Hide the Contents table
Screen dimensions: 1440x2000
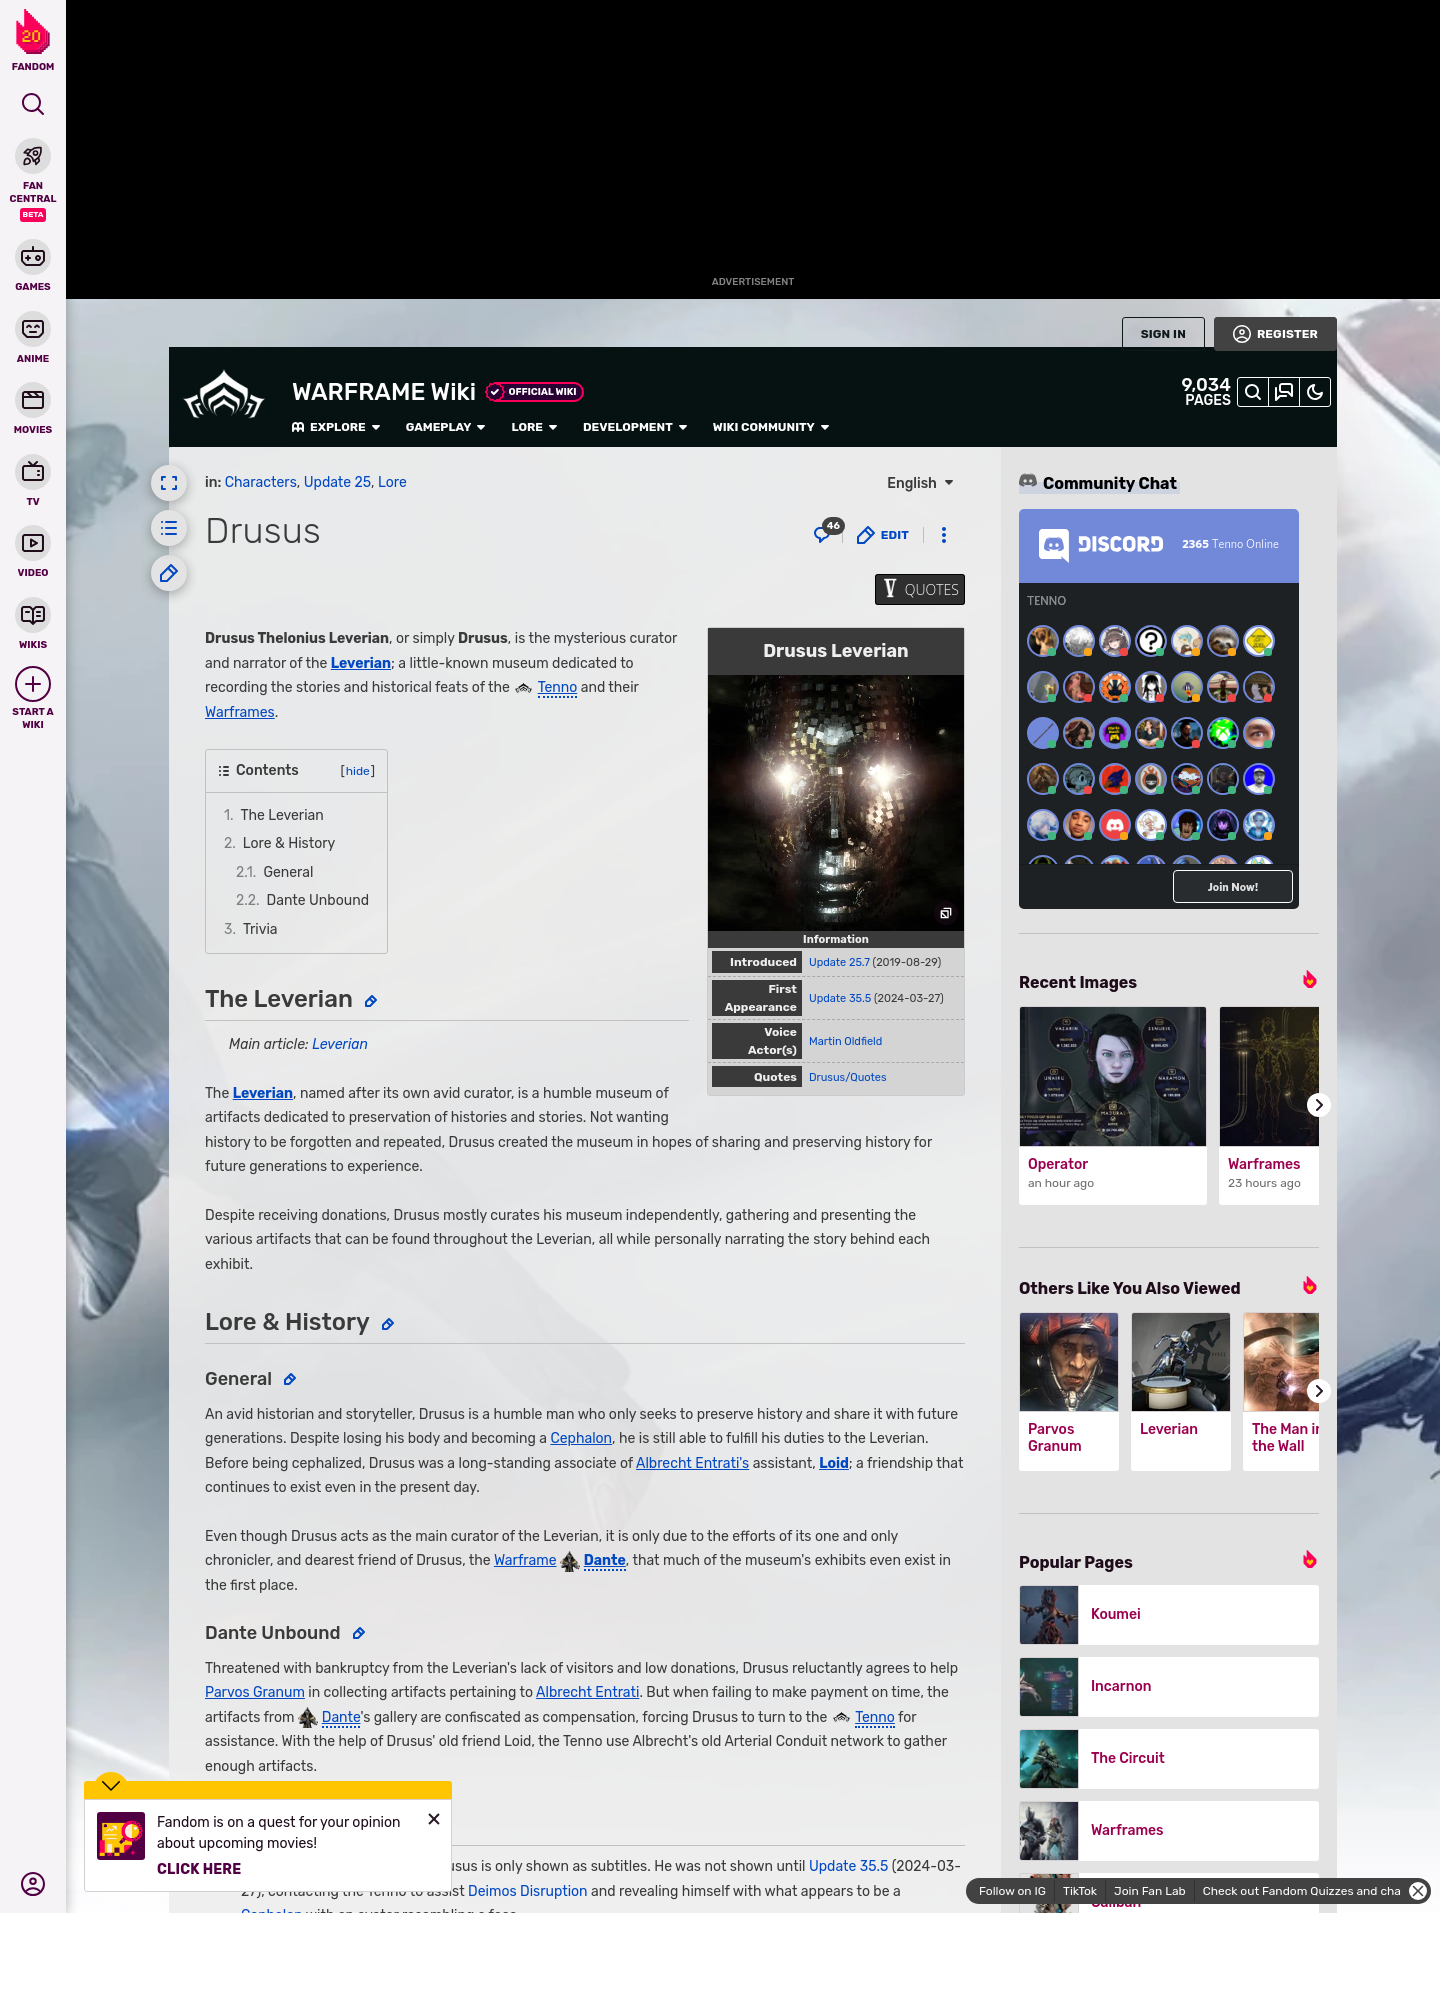pyautogui.click(x=357, y=771)
